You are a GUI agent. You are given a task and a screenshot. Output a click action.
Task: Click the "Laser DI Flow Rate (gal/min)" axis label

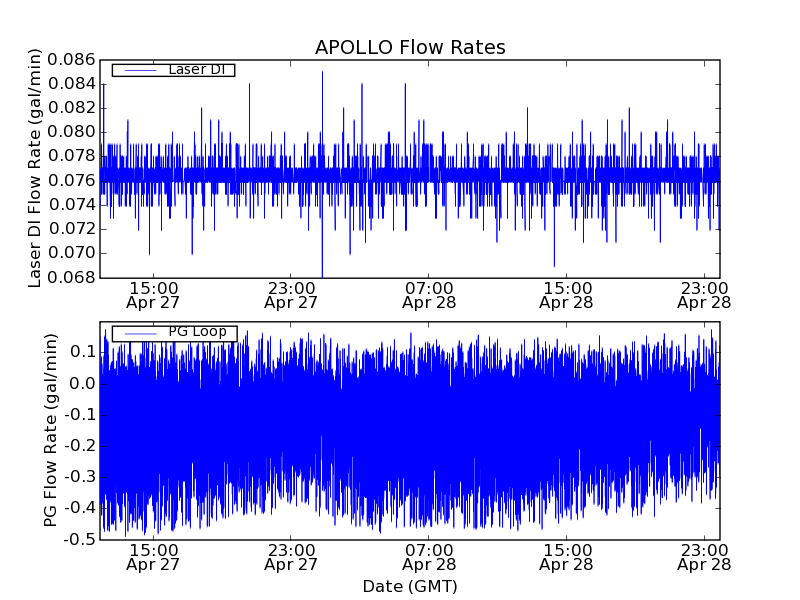coord(34,168)
